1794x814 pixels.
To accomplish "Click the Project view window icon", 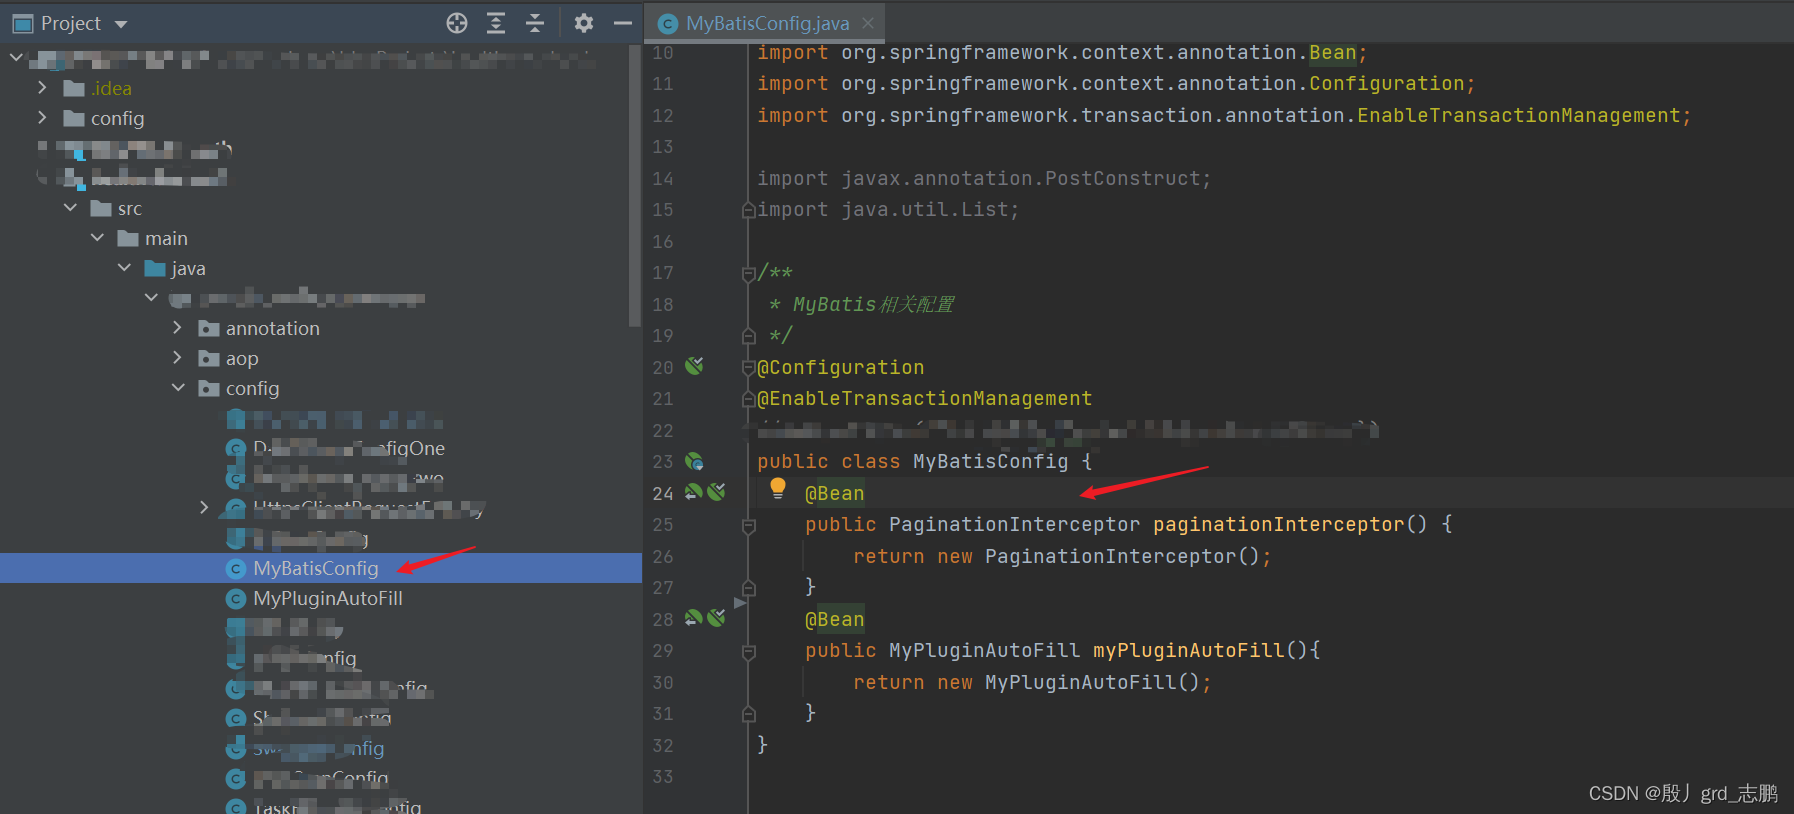I will (22, 23).
